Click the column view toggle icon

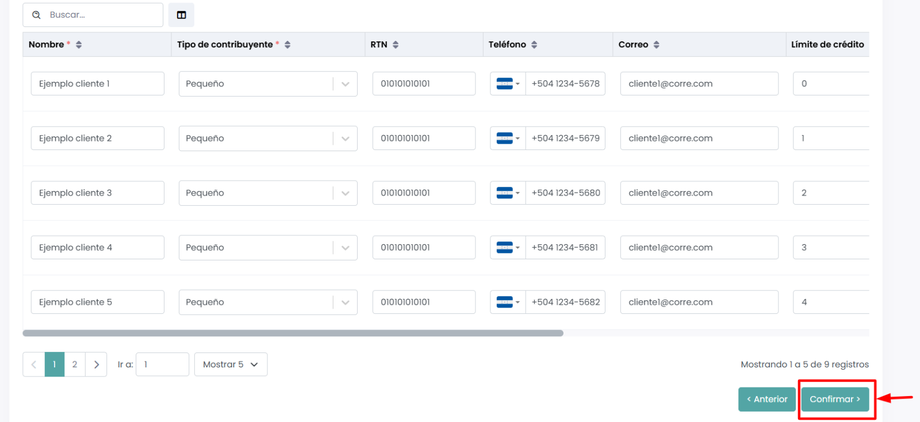coord(181,15)
